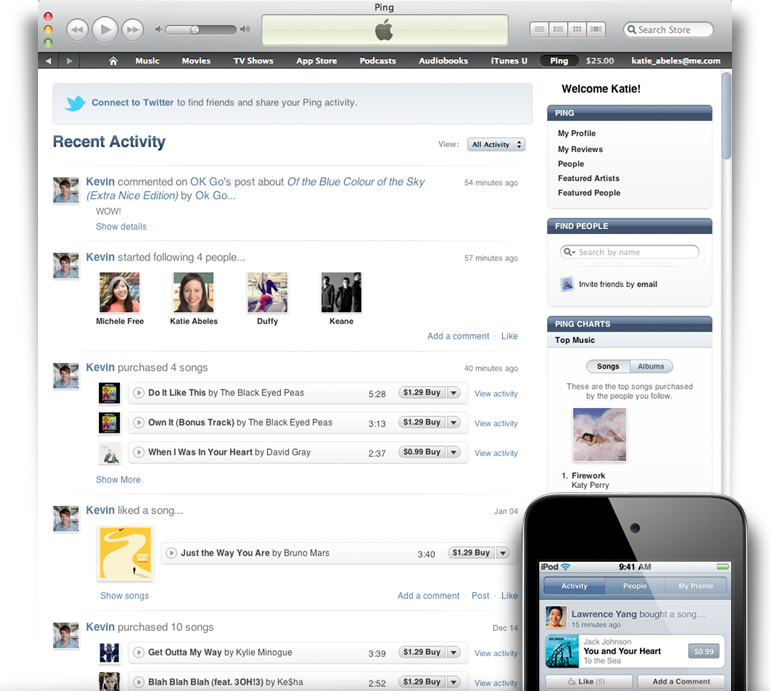Select the Ping tab
The height and width of the screenshot is (691, 770).
(x=559, y=61)
